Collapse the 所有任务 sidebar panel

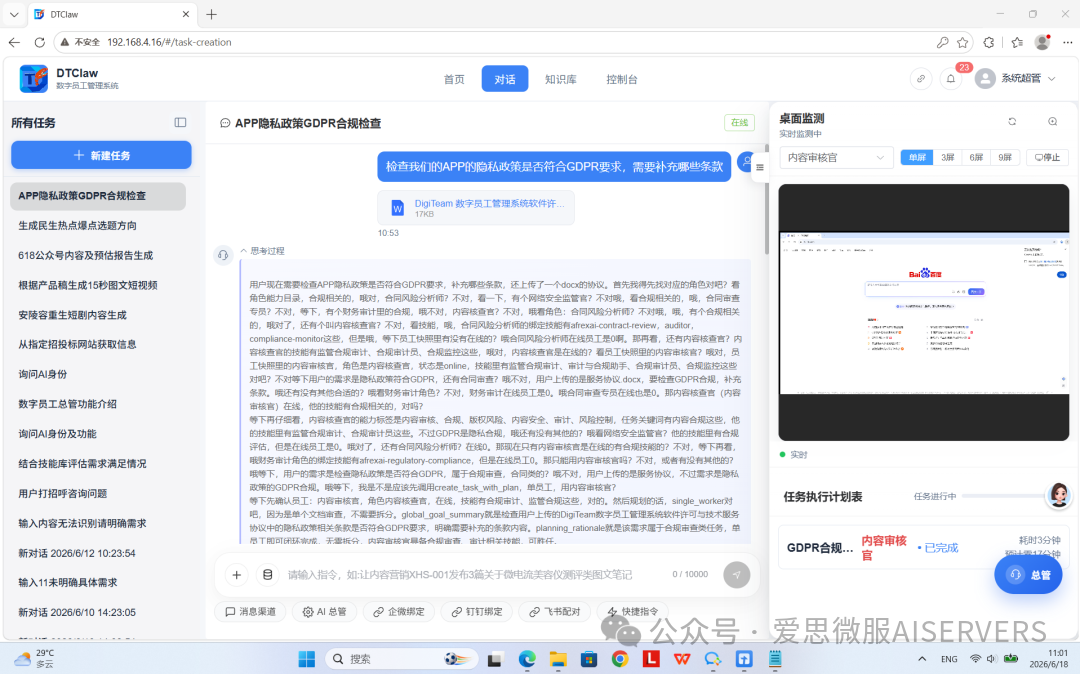180,123
